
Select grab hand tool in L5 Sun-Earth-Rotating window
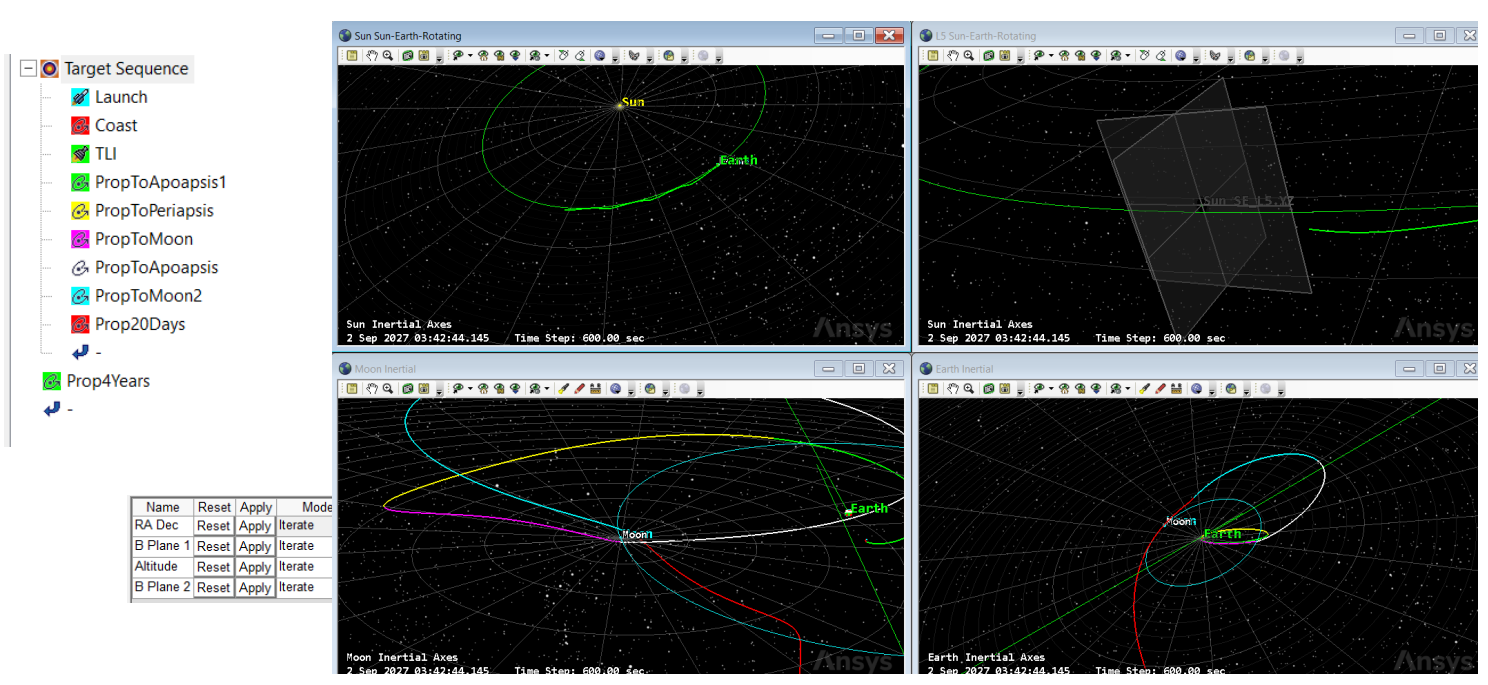point(952,56)
